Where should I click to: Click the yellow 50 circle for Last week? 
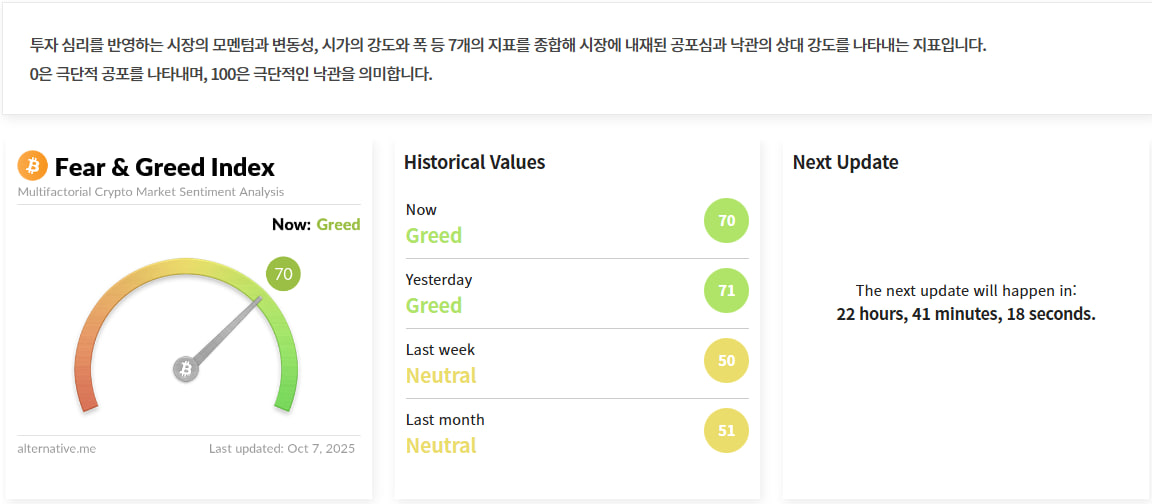(726, 361)
